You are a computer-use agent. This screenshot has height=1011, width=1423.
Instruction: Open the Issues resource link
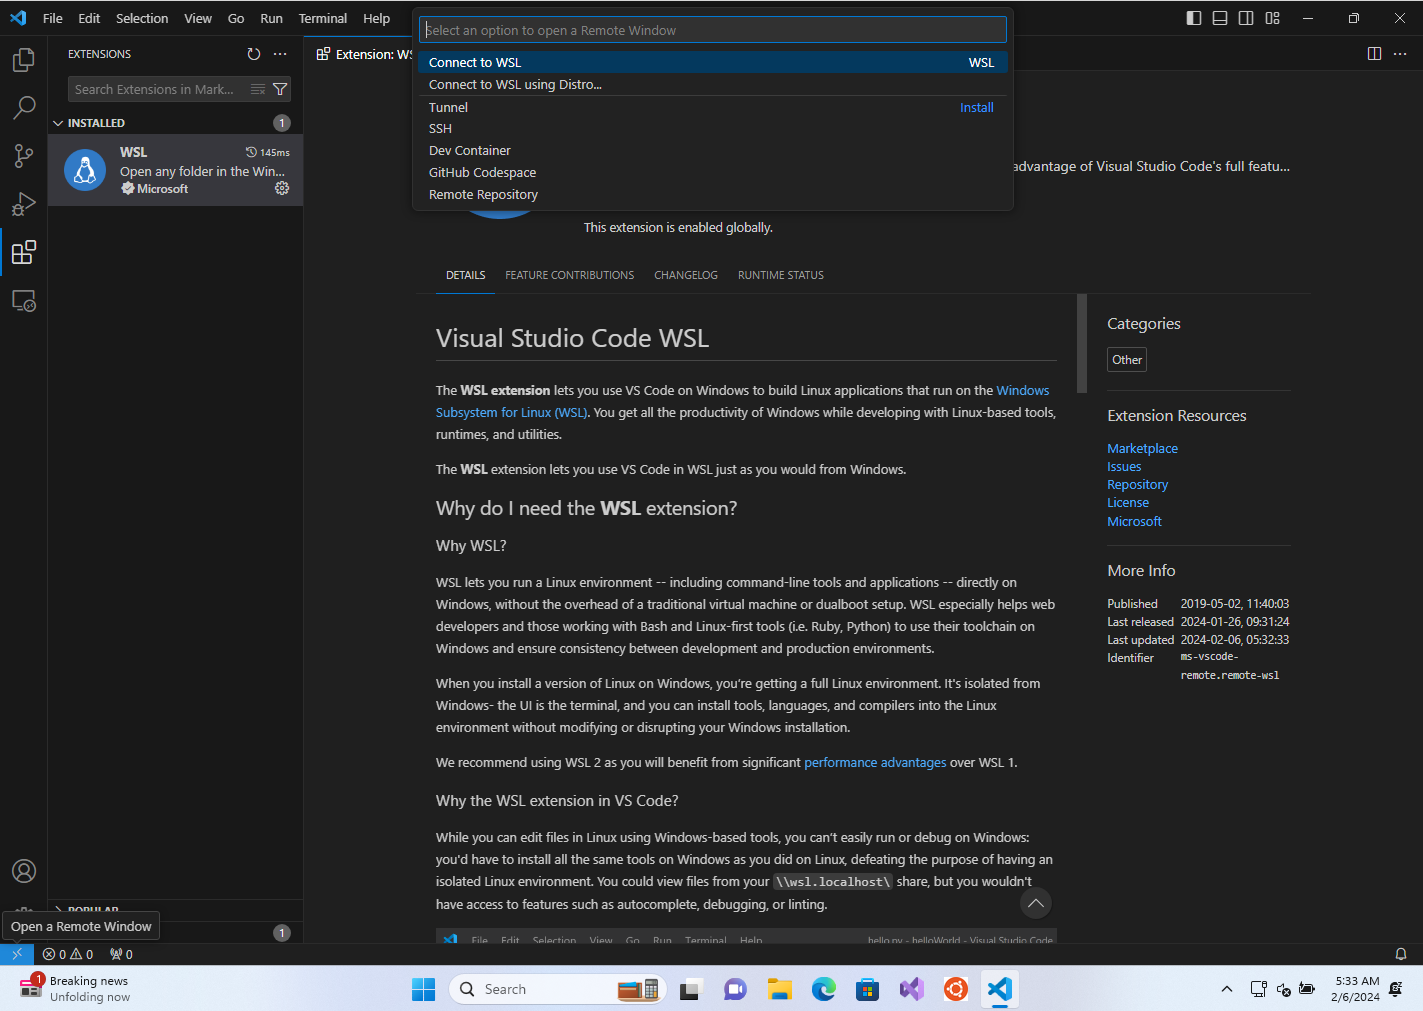[x=1124, y=466]
